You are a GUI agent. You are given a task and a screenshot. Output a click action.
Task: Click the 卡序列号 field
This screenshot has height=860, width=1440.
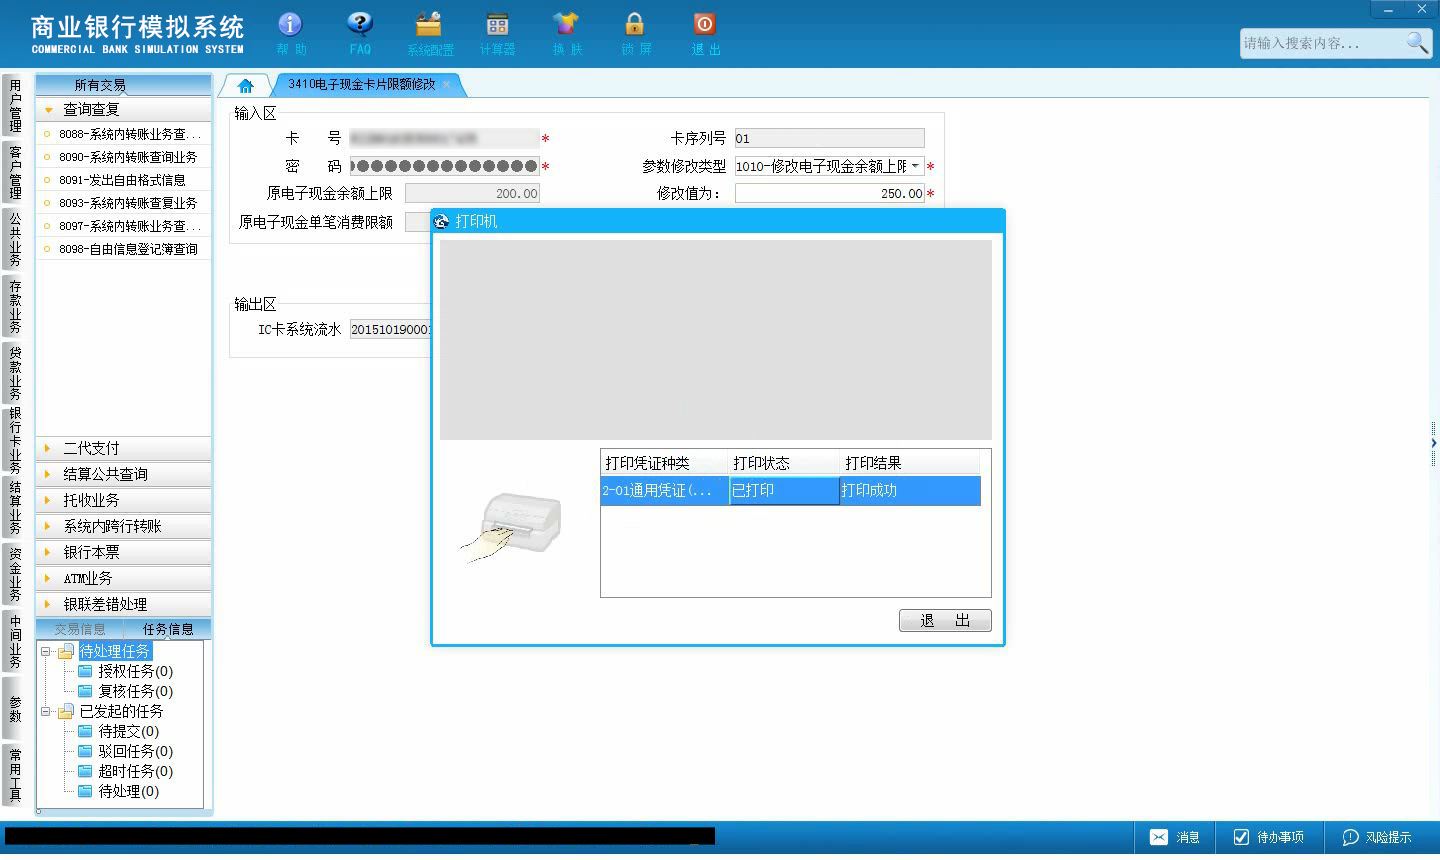pos(830,138)
